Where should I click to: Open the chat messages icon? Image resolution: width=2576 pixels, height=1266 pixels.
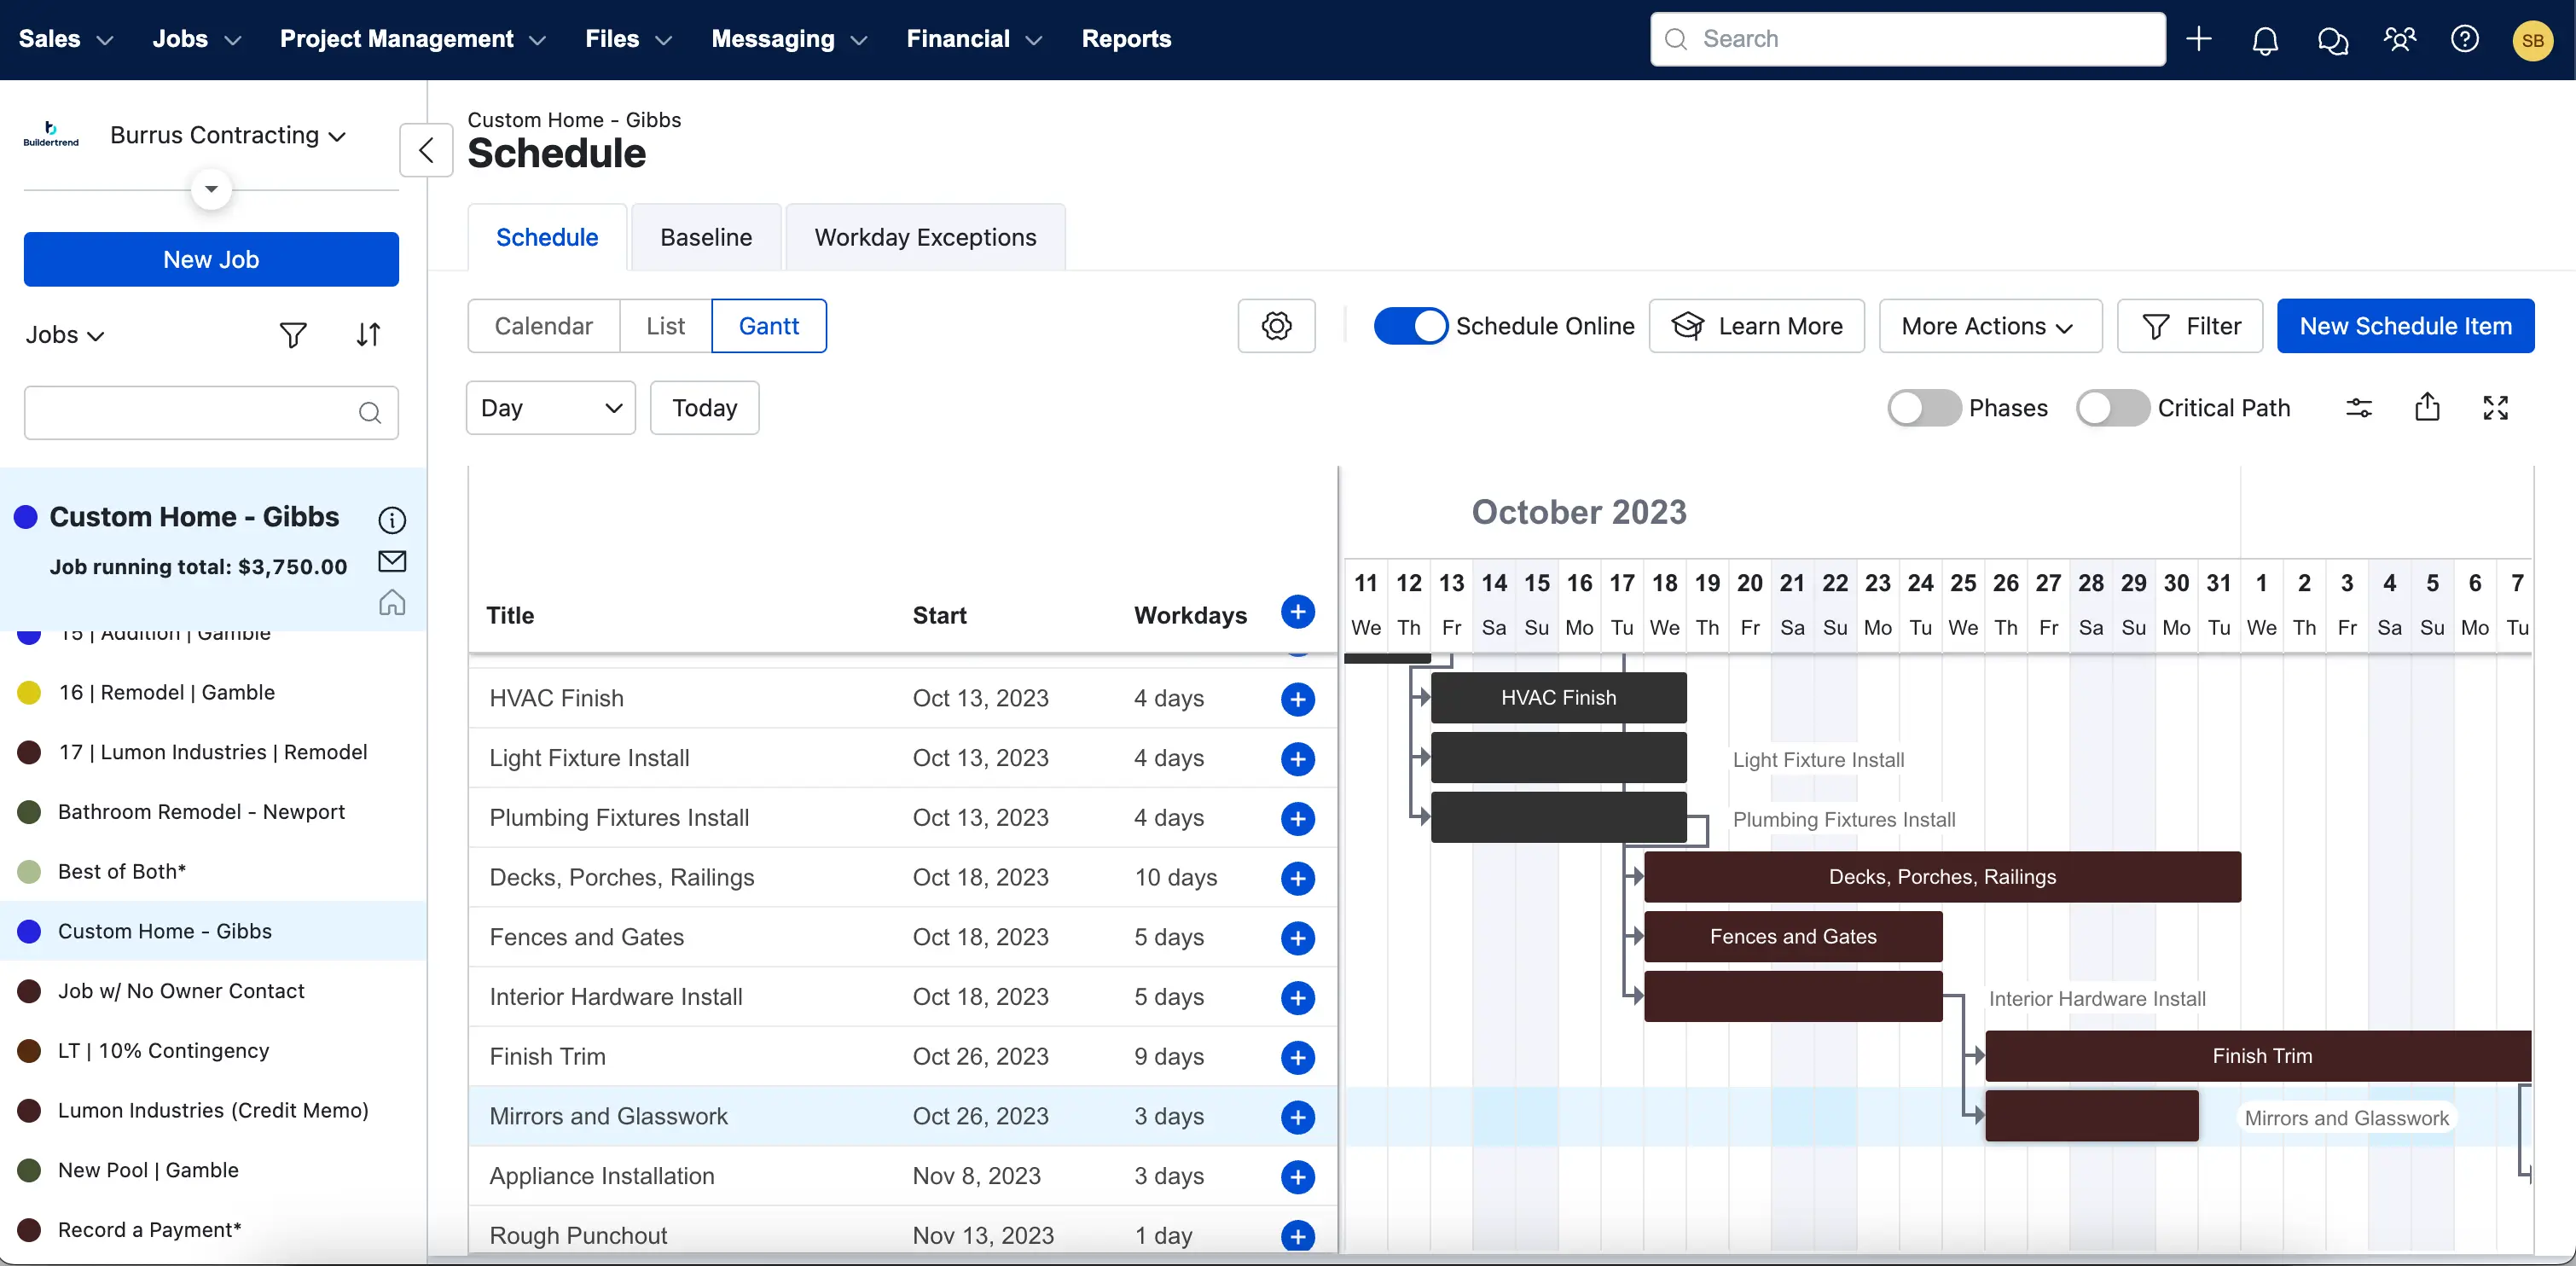(2331, 40)
